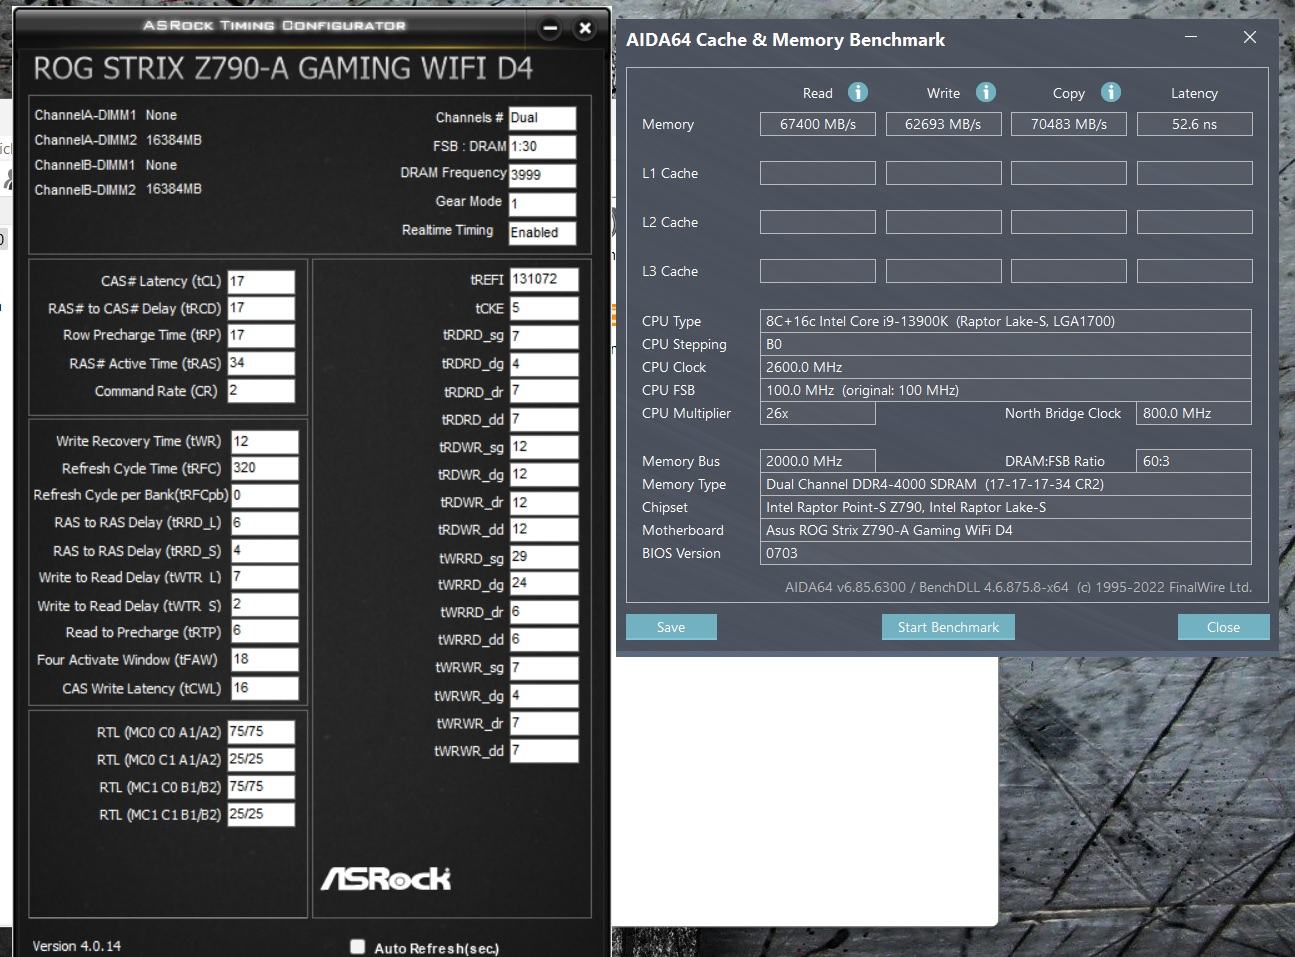1295x957 pixels.
Task: Click the RTL MC0 C0 A1/A2 field
Action: point(261,732)
